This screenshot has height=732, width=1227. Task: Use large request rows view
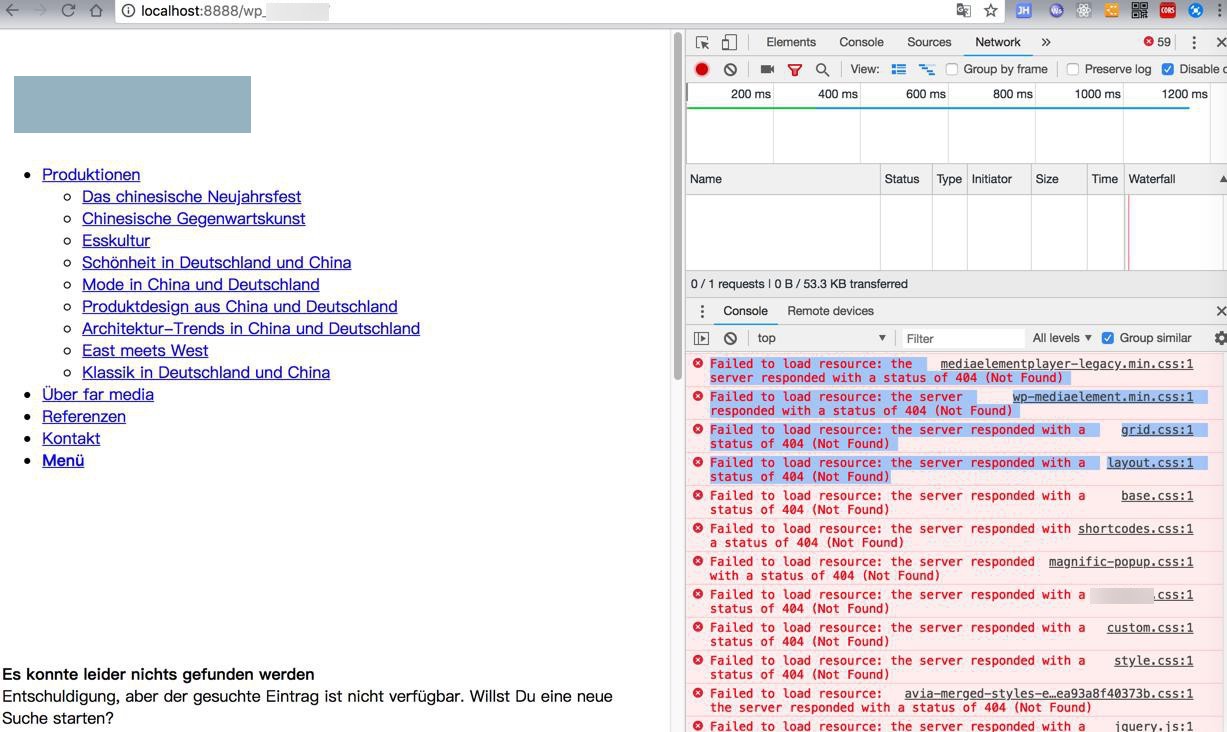tap(899, 69)
